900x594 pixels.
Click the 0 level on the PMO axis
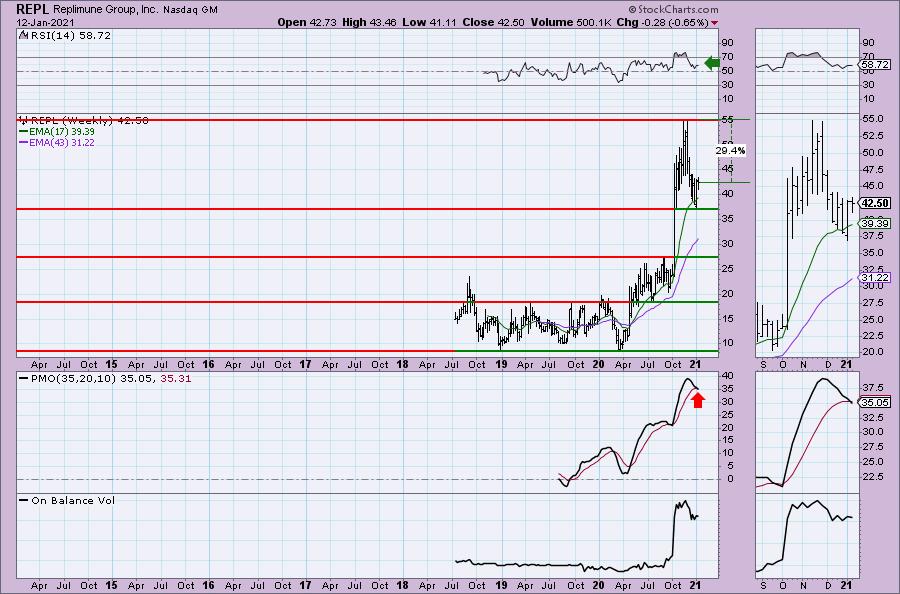(730, 479)
